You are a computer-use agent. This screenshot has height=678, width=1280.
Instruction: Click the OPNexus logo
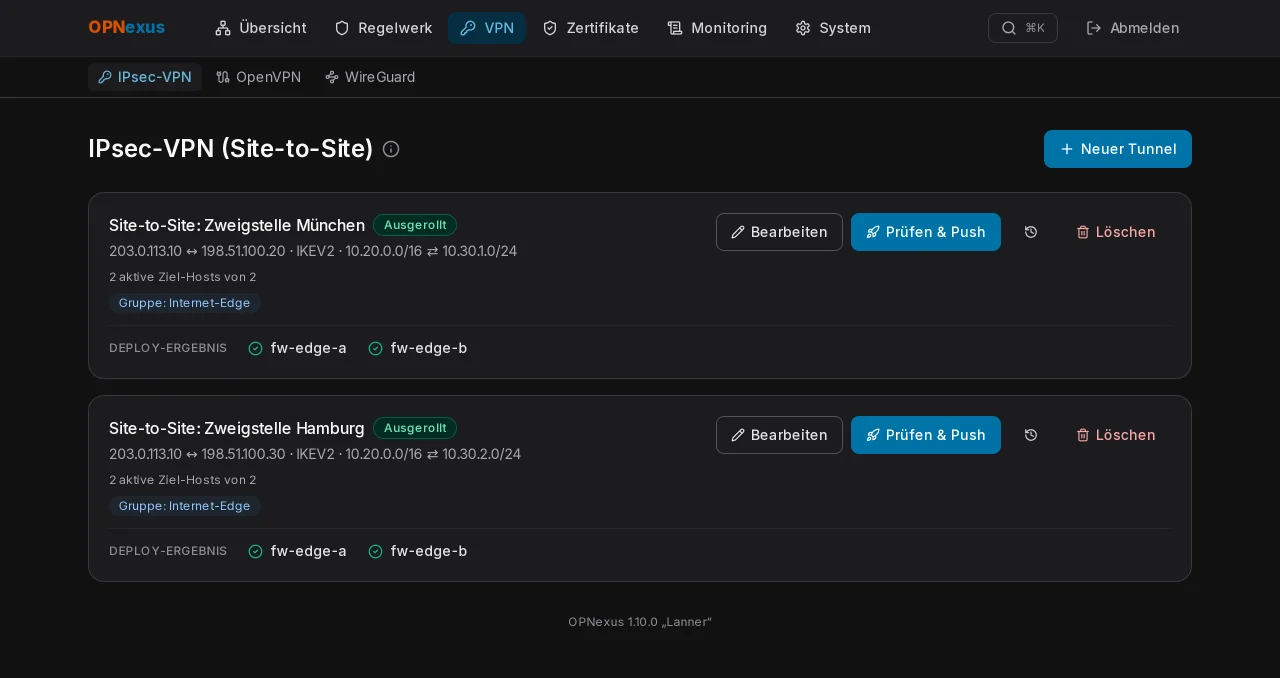point(127,28)
